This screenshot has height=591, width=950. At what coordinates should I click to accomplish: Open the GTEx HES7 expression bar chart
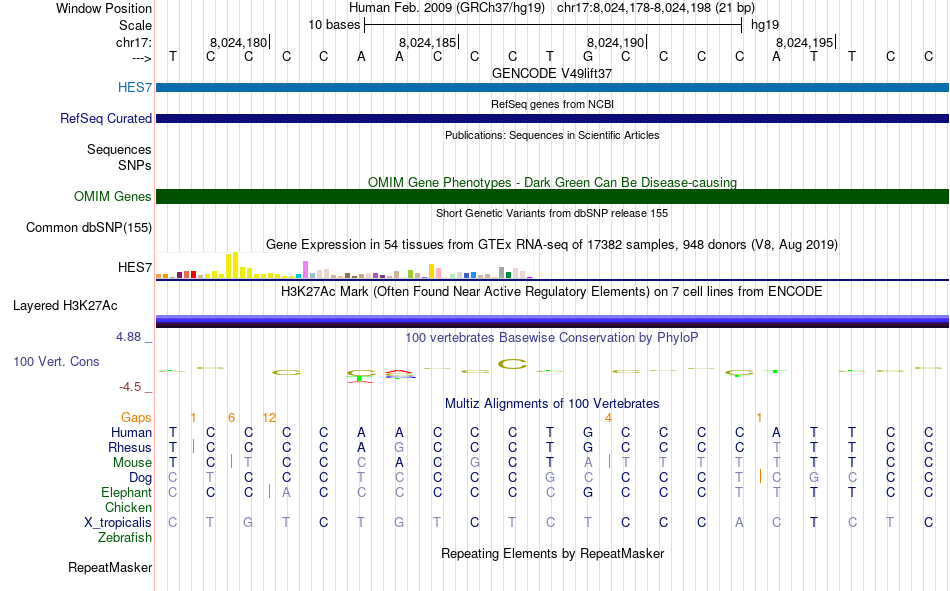[344, 265]
